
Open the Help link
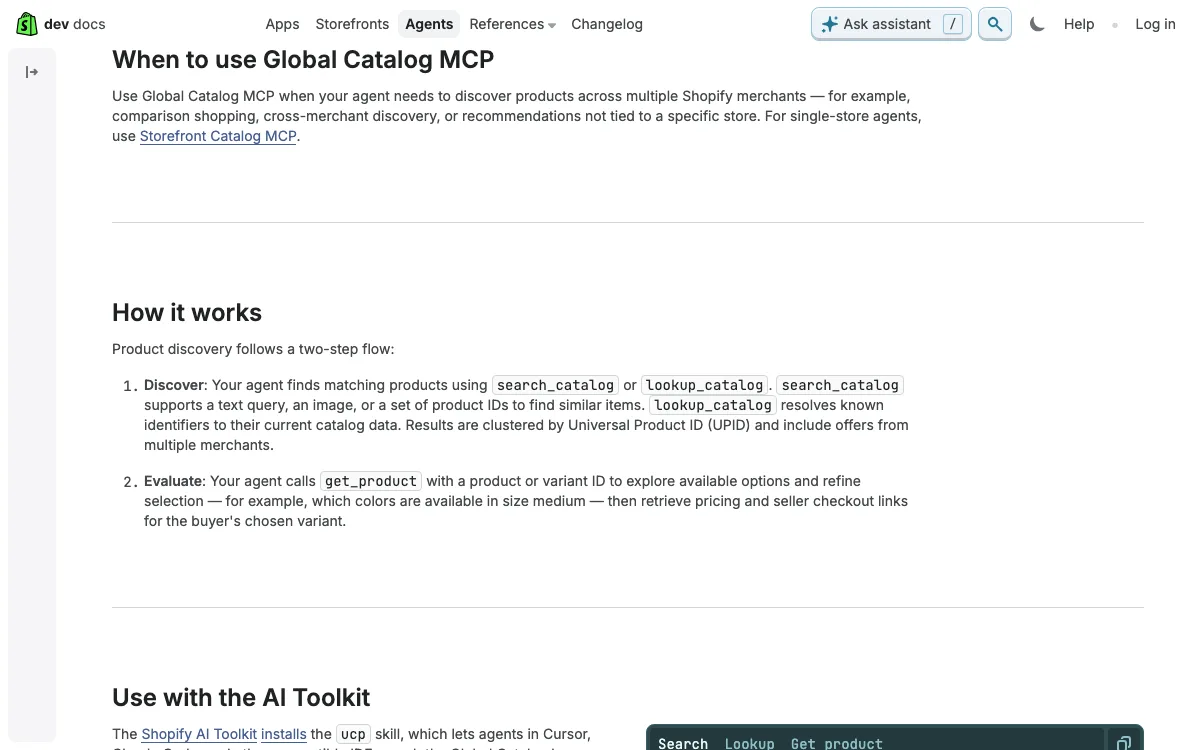tap(1079, 24)
